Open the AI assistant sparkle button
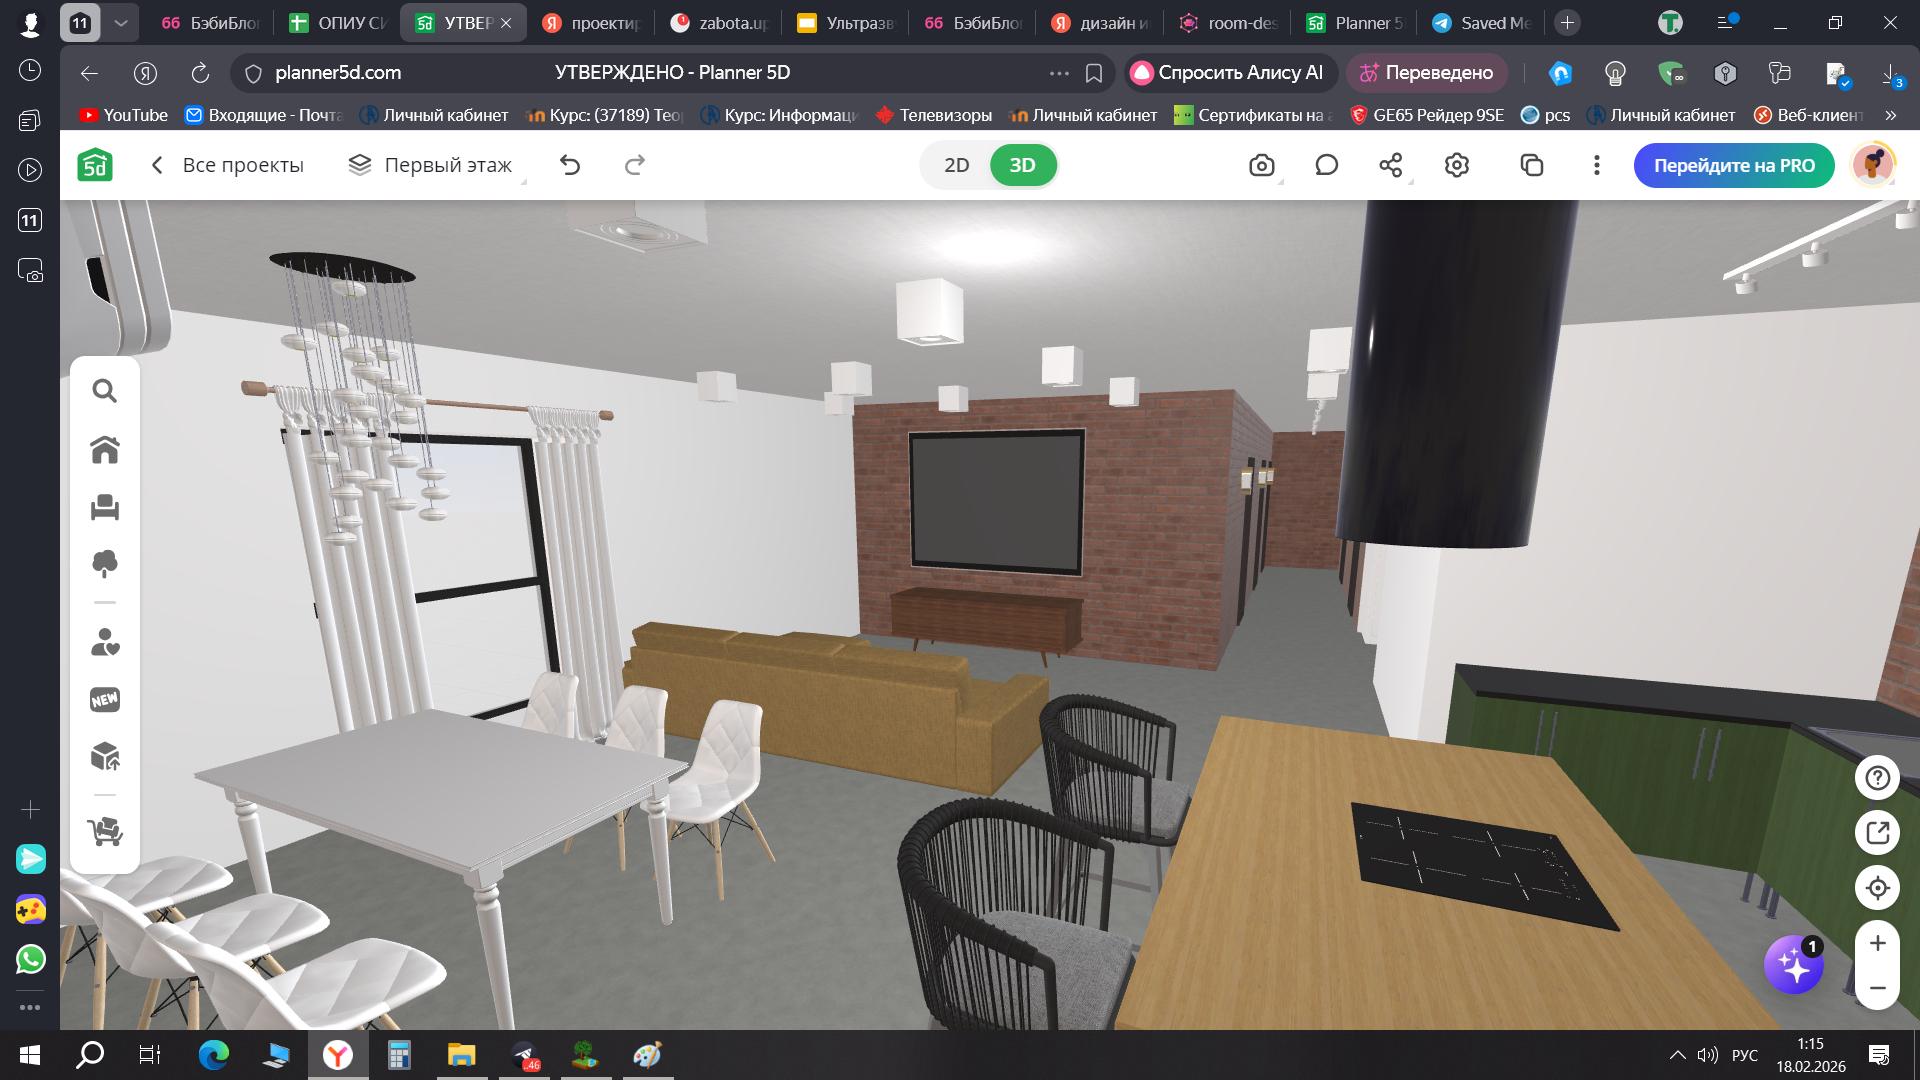This screenshot has width=1920, height=1080. pos(1794,966)
